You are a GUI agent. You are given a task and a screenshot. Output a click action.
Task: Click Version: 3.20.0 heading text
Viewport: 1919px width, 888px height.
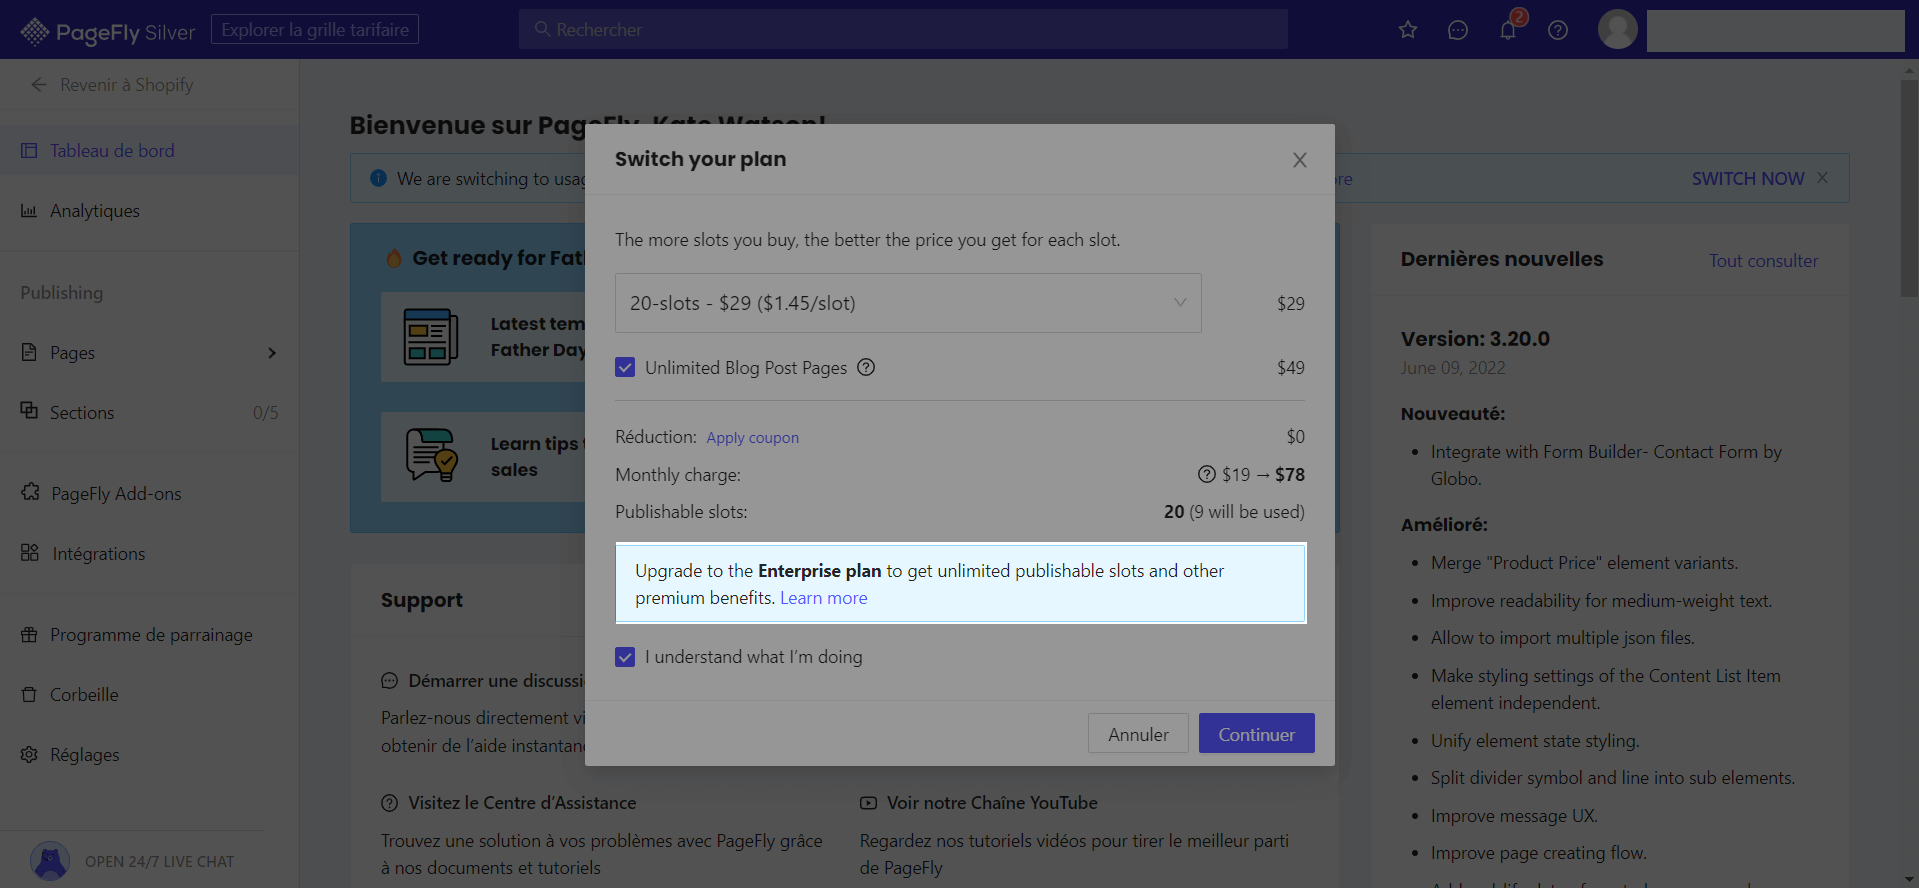[1475, 339]
